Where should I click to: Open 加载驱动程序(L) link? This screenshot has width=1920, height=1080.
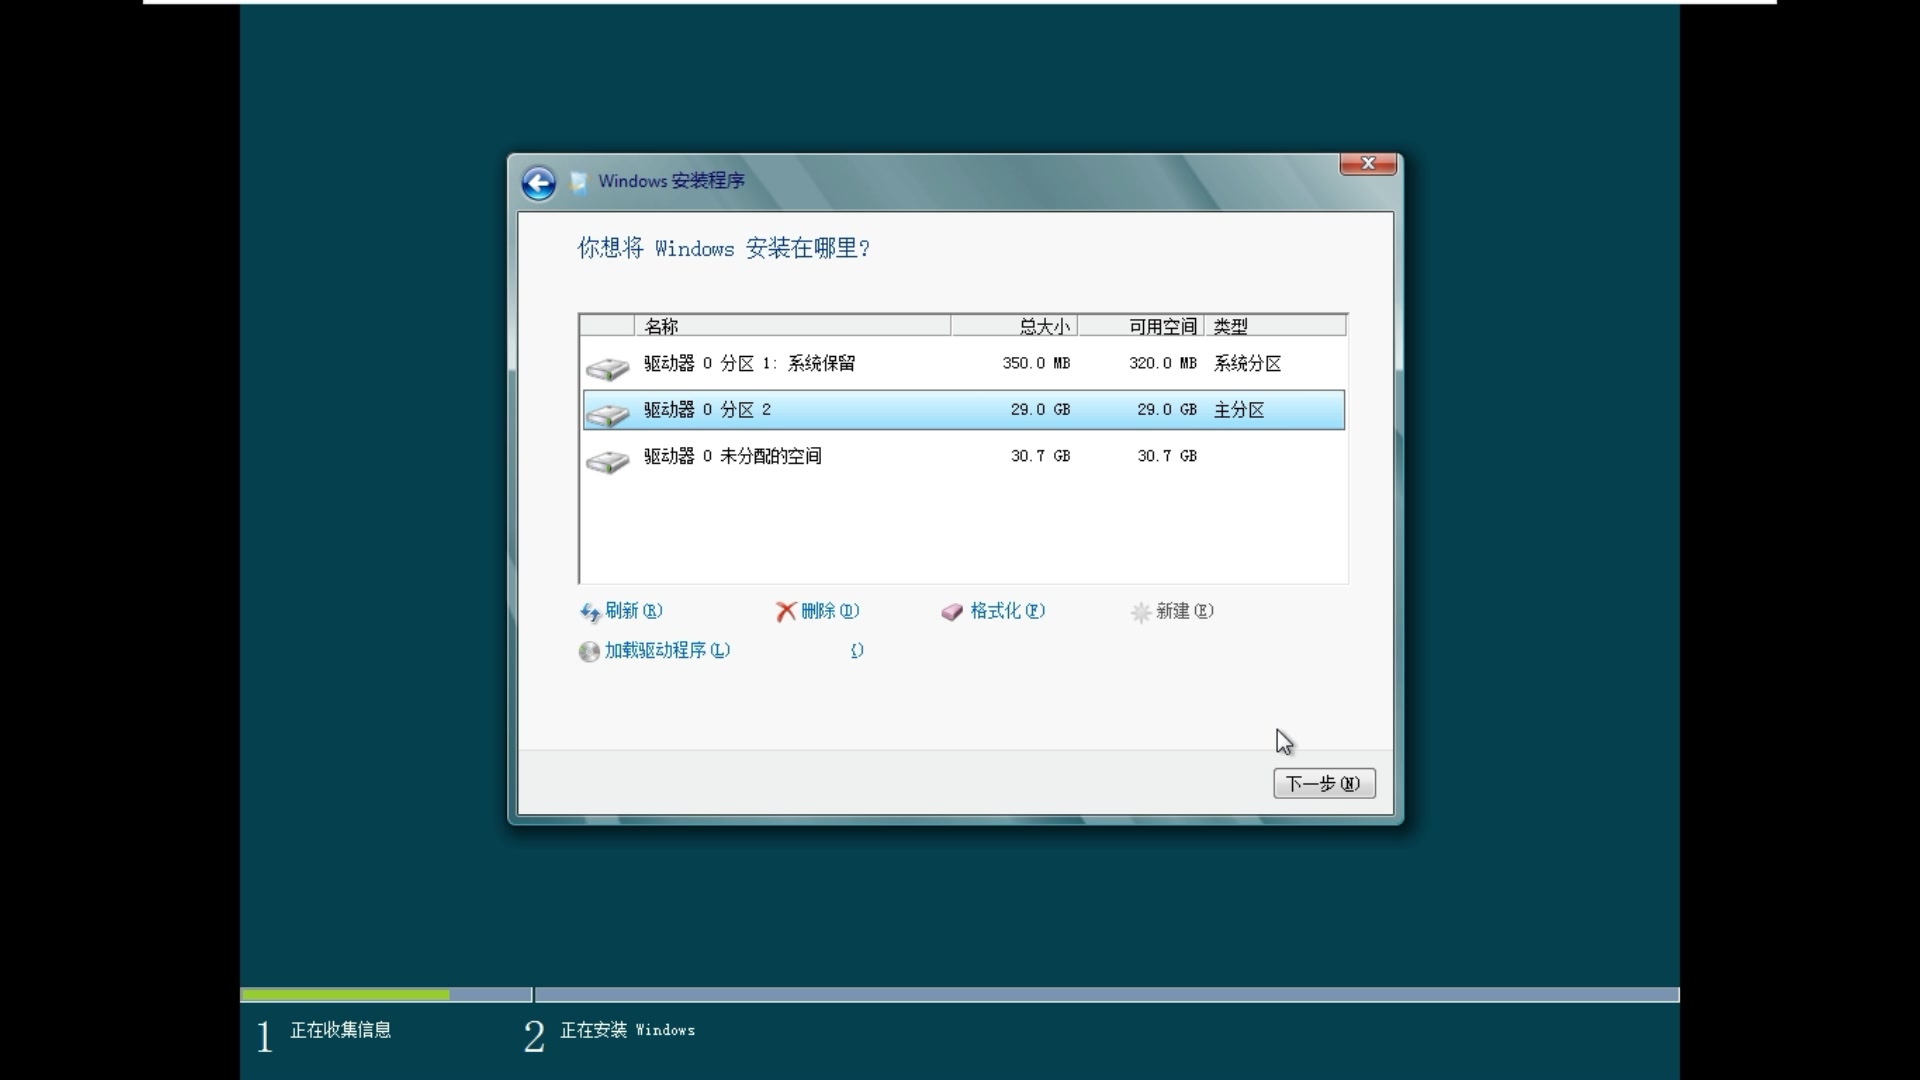pyautogui.click(x=667, y=650)
